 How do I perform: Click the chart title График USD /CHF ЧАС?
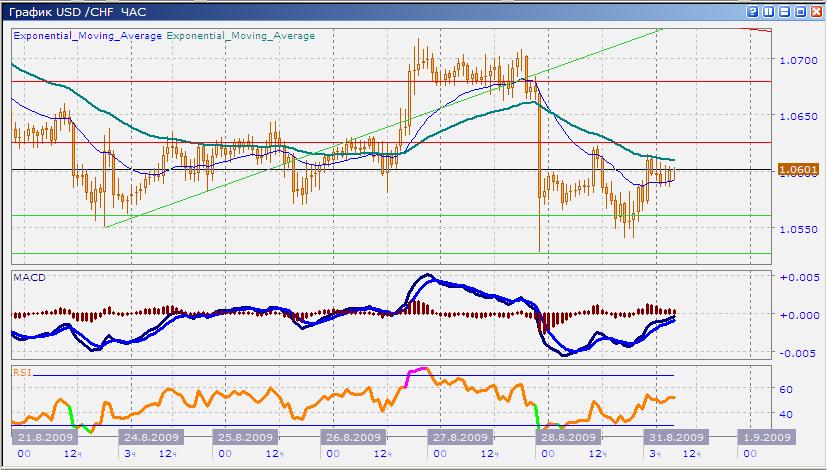pos(71,12)
